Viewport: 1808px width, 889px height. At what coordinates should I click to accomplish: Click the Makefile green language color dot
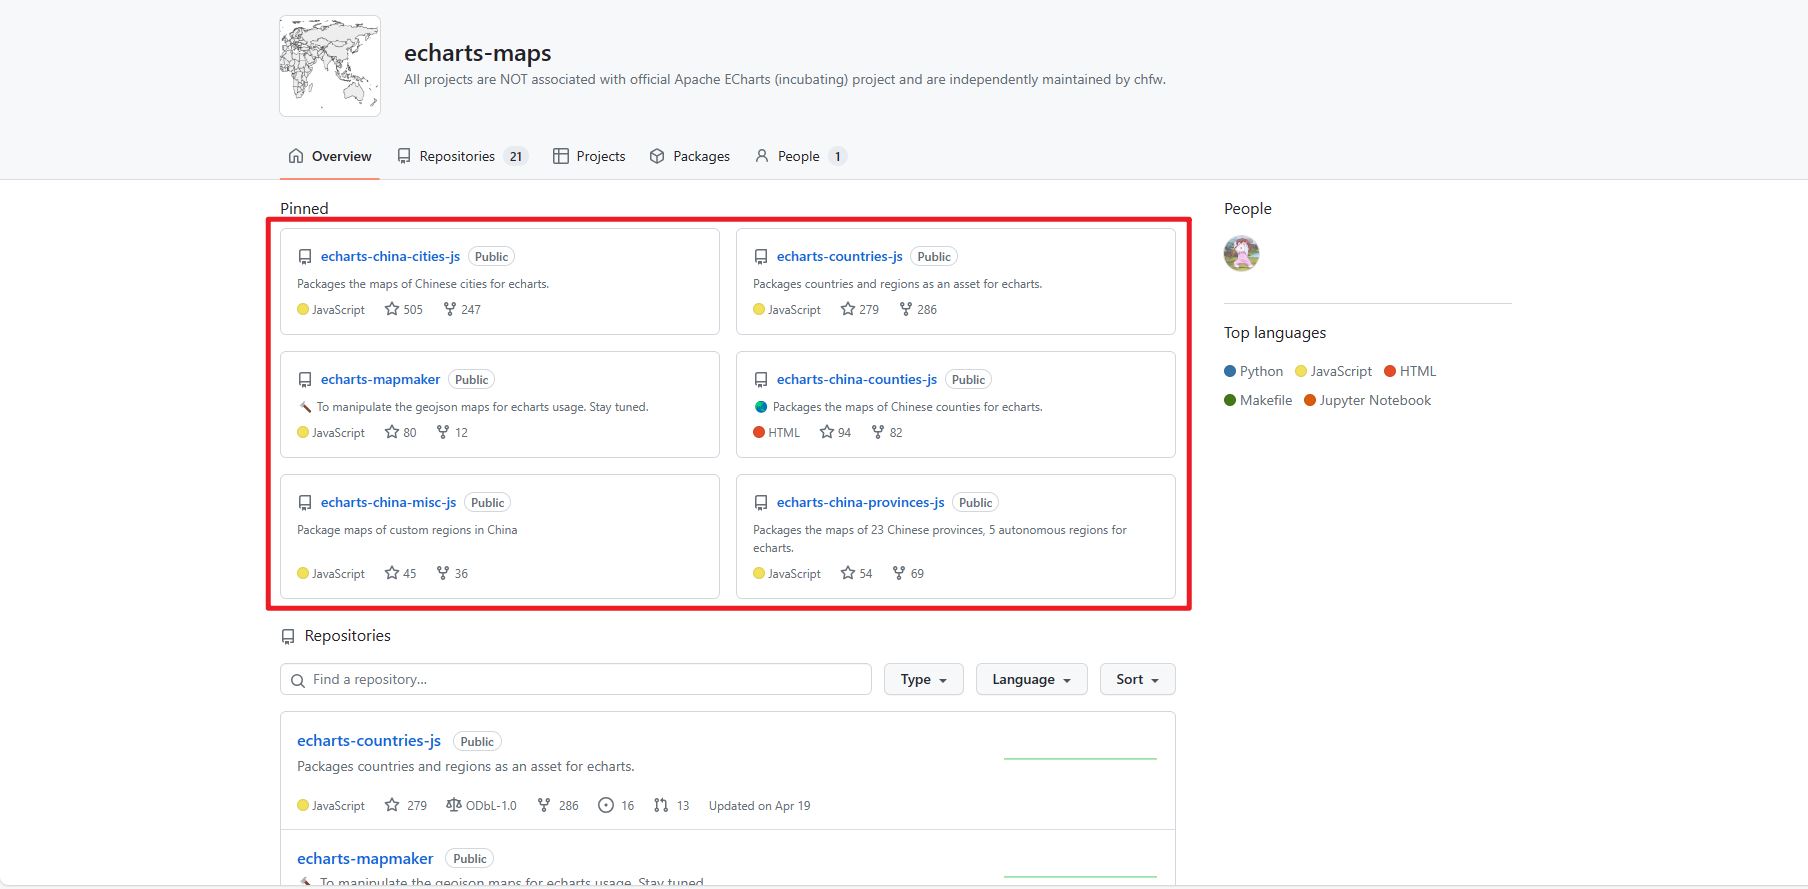click(x=1230, y=400)
